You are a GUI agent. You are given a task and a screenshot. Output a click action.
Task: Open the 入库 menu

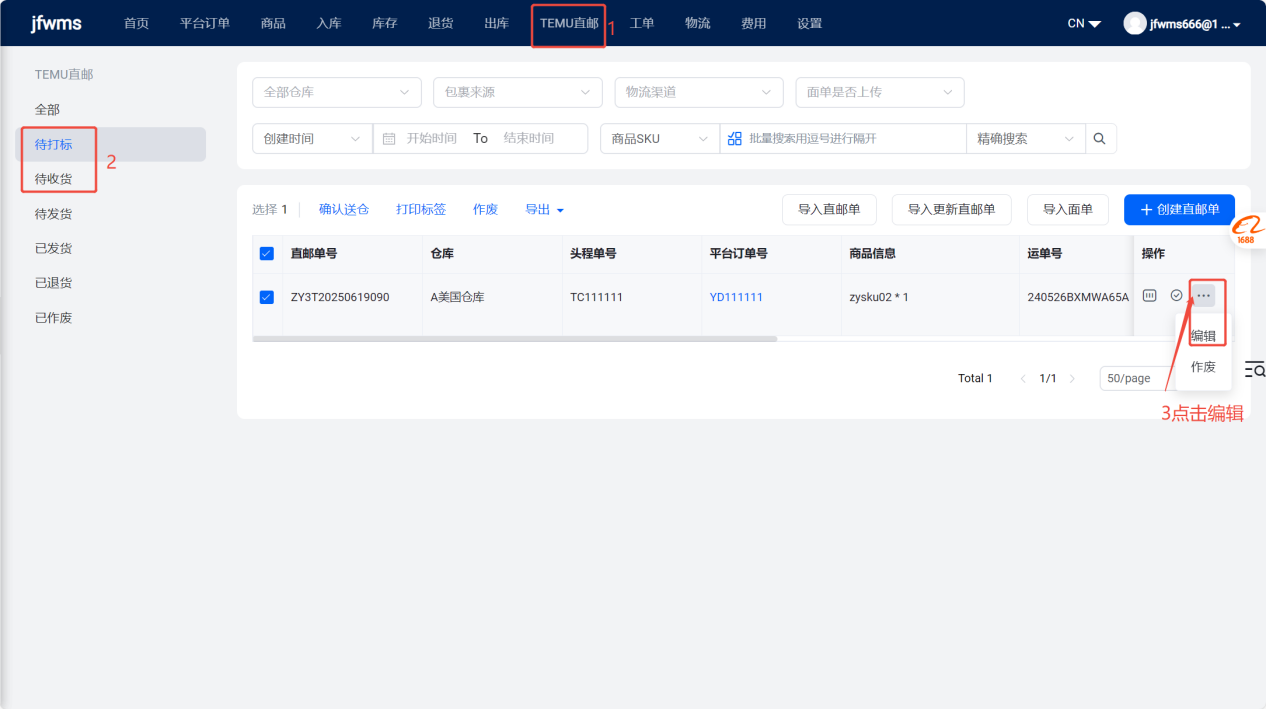[x=329, y=23]
